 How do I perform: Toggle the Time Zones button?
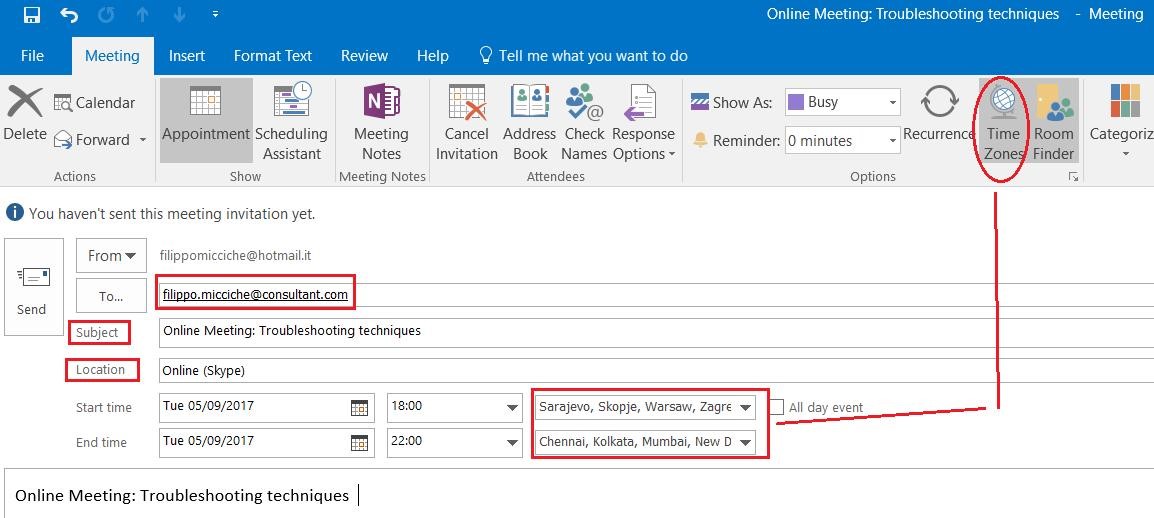coord(1002,122)
